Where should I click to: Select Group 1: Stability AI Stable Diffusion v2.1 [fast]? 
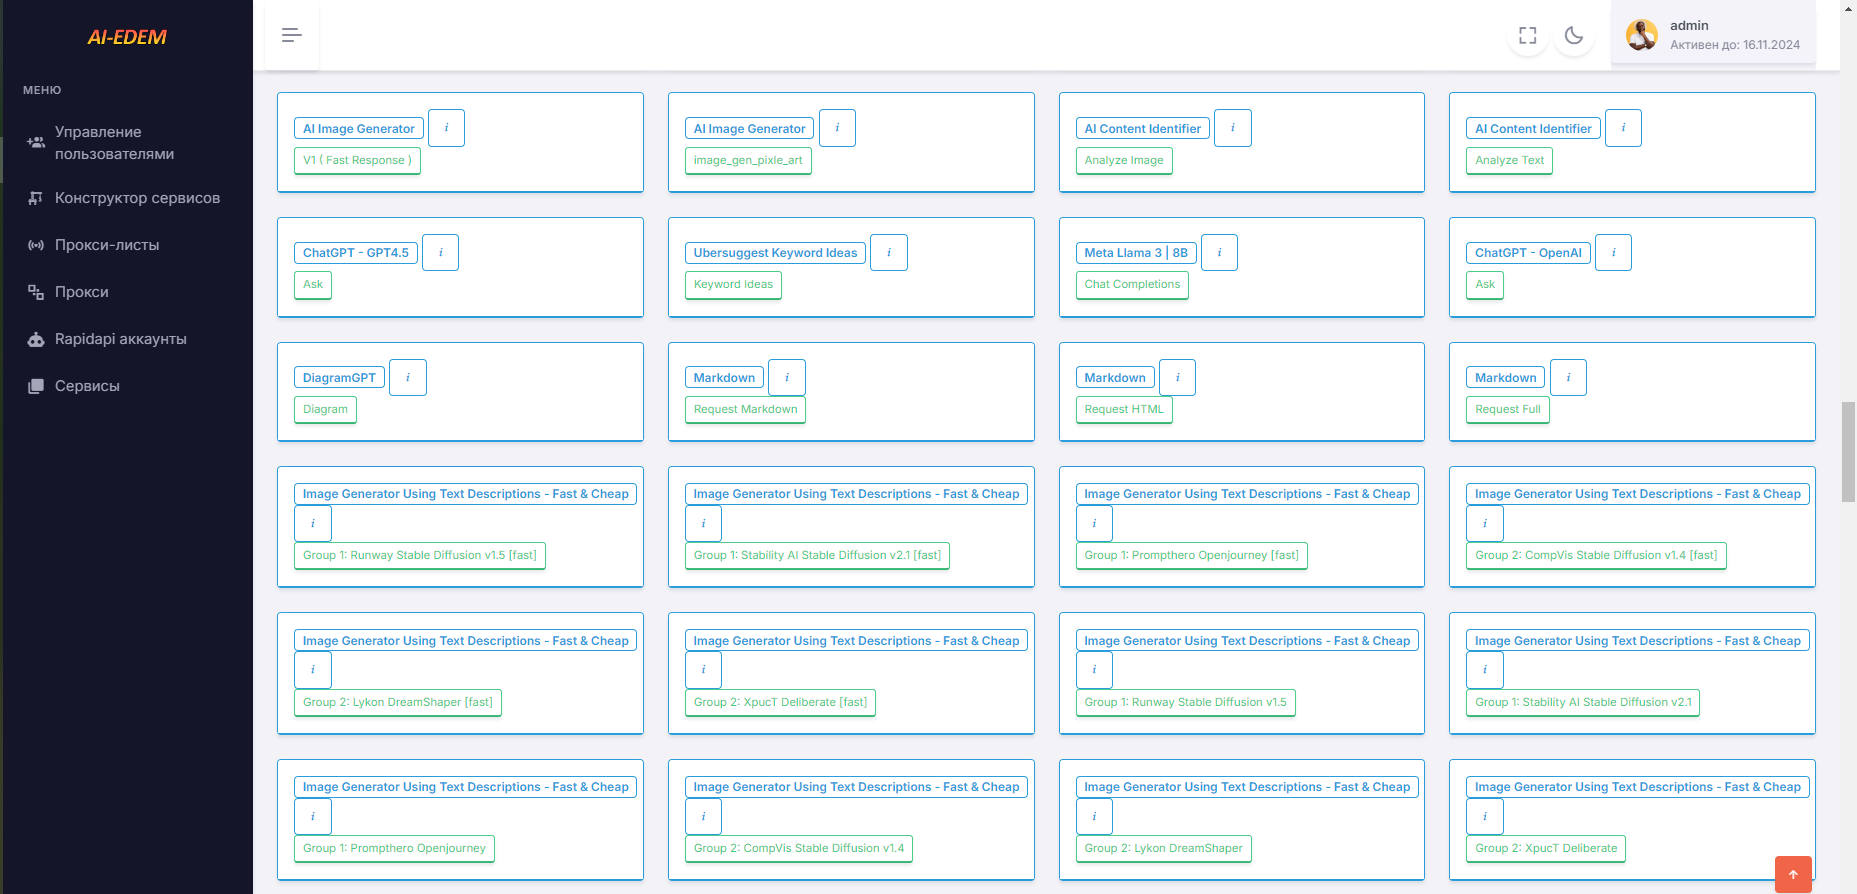(x=817, y=555)
